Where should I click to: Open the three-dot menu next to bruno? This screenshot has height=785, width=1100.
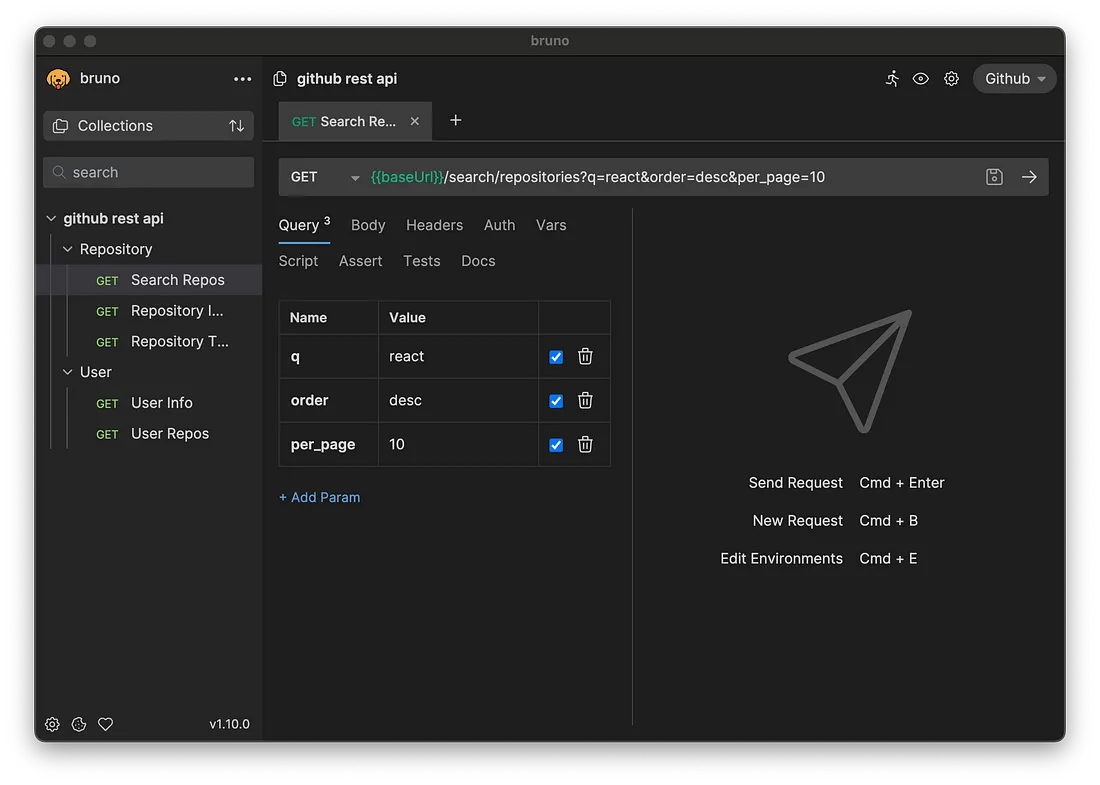click(x=242, y=79)
